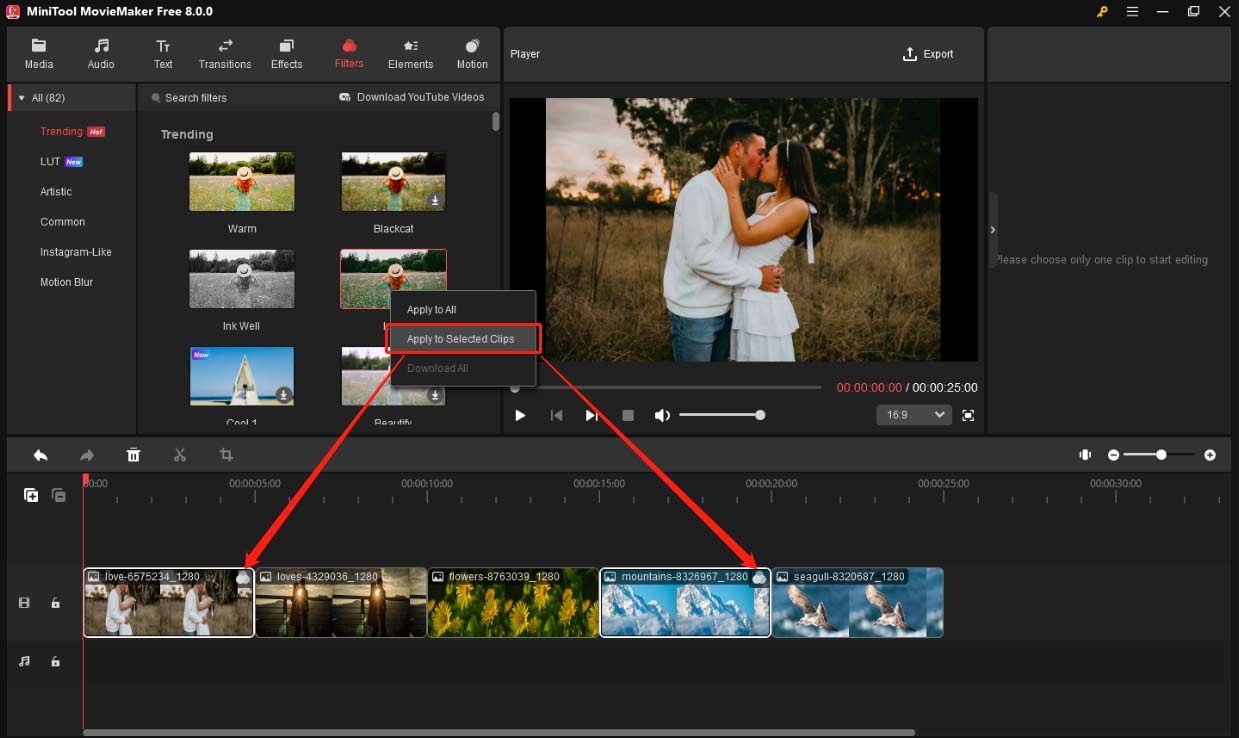Select the loves-4329036_1280 clip
Viewport: 1239px width, 738px height.
pos(341,603)
